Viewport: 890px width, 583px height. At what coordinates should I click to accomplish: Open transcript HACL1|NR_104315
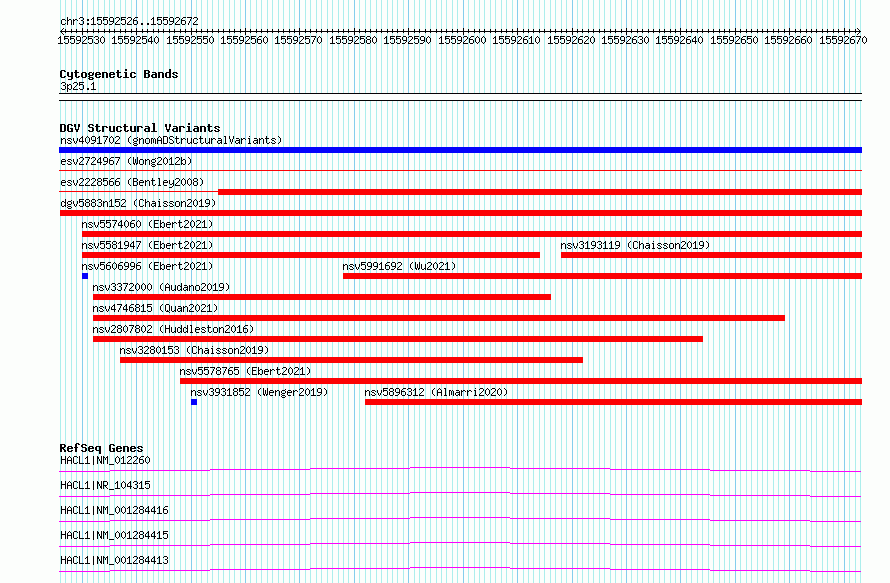click(x=105, y=485)
